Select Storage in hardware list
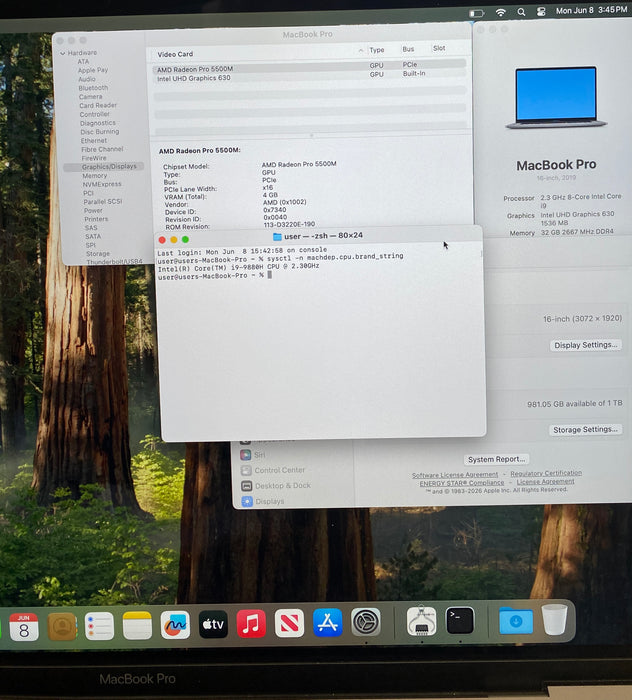Image resolution: width=632 pixels, height=700 pixels. [98, 254]
